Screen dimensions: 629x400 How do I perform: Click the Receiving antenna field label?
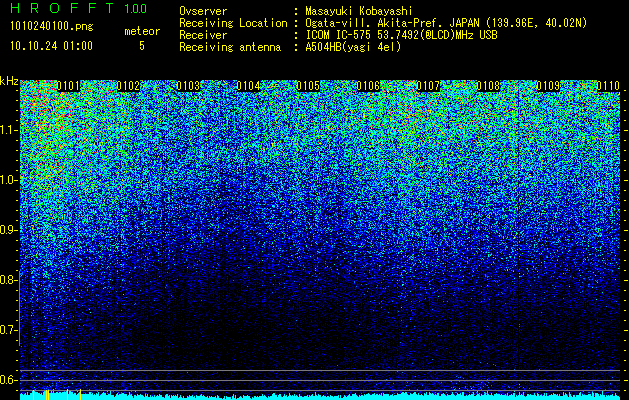[x=230, y=47]
